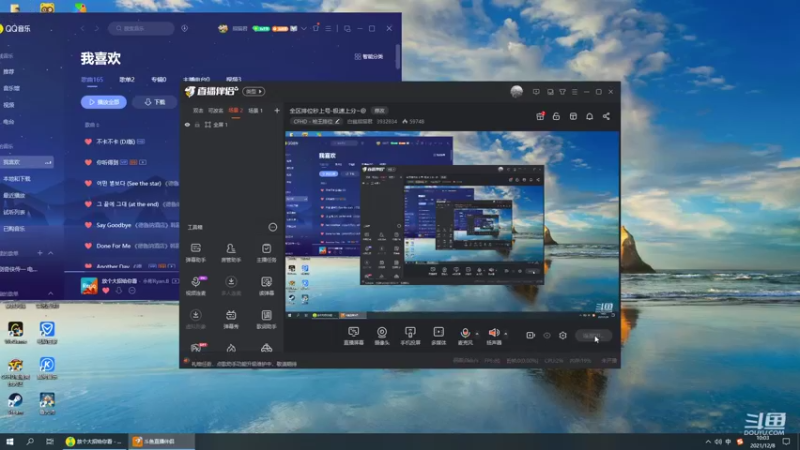Viewport: 800px width, 450px height.
Task: Click the mode switch pill beside companion logo
Action: (x=254, y=91)
